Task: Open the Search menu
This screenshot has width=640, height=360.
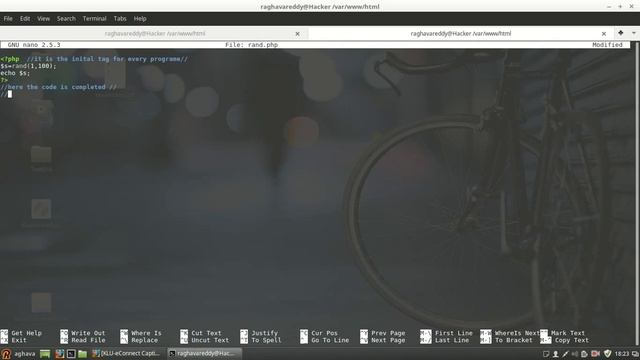Action: 66,19
